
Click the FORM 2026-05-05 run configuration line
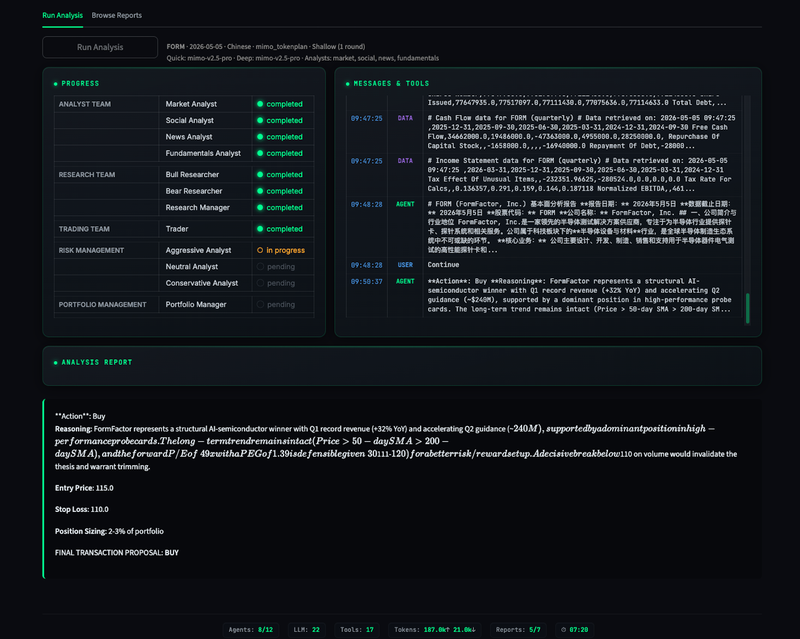266,46
